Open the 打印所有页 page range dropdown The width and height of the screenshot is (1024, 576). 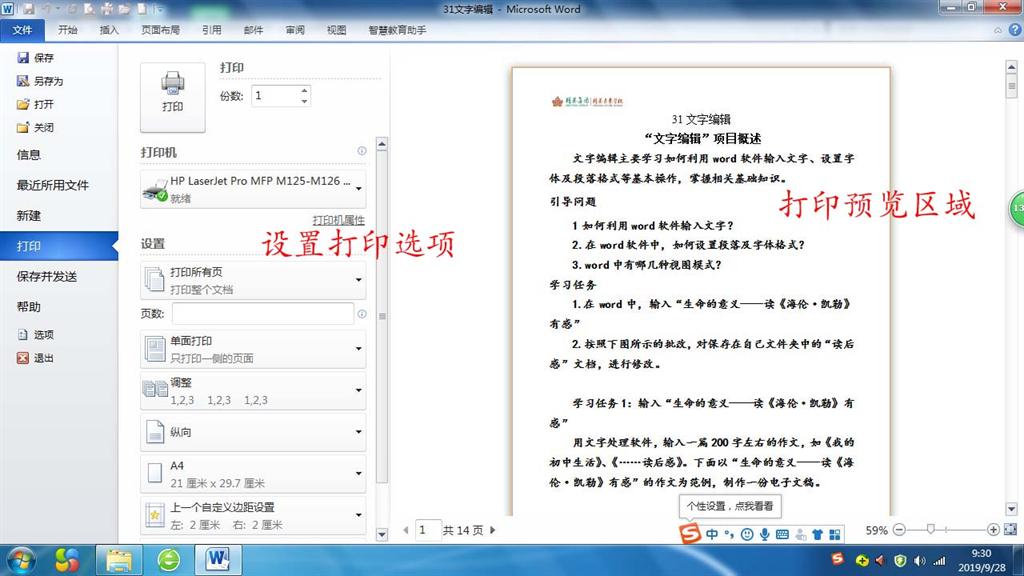359,280
